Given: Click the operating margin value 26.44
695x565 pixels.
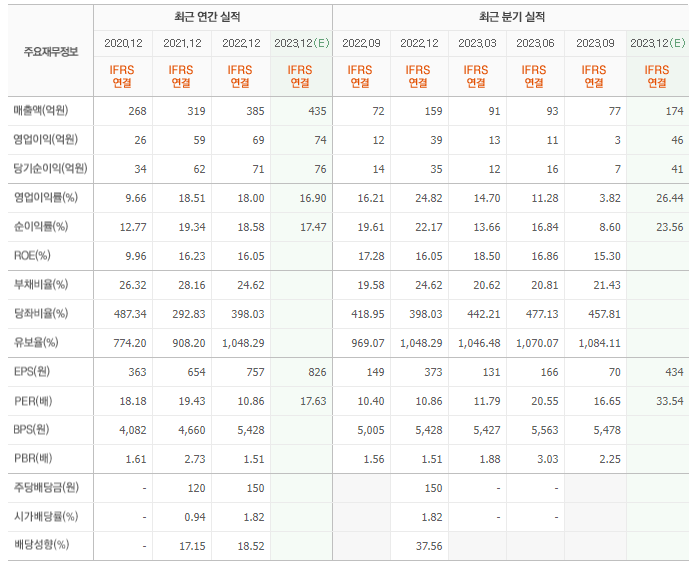Looking at the screenshot, I should (x=670, y=198).
